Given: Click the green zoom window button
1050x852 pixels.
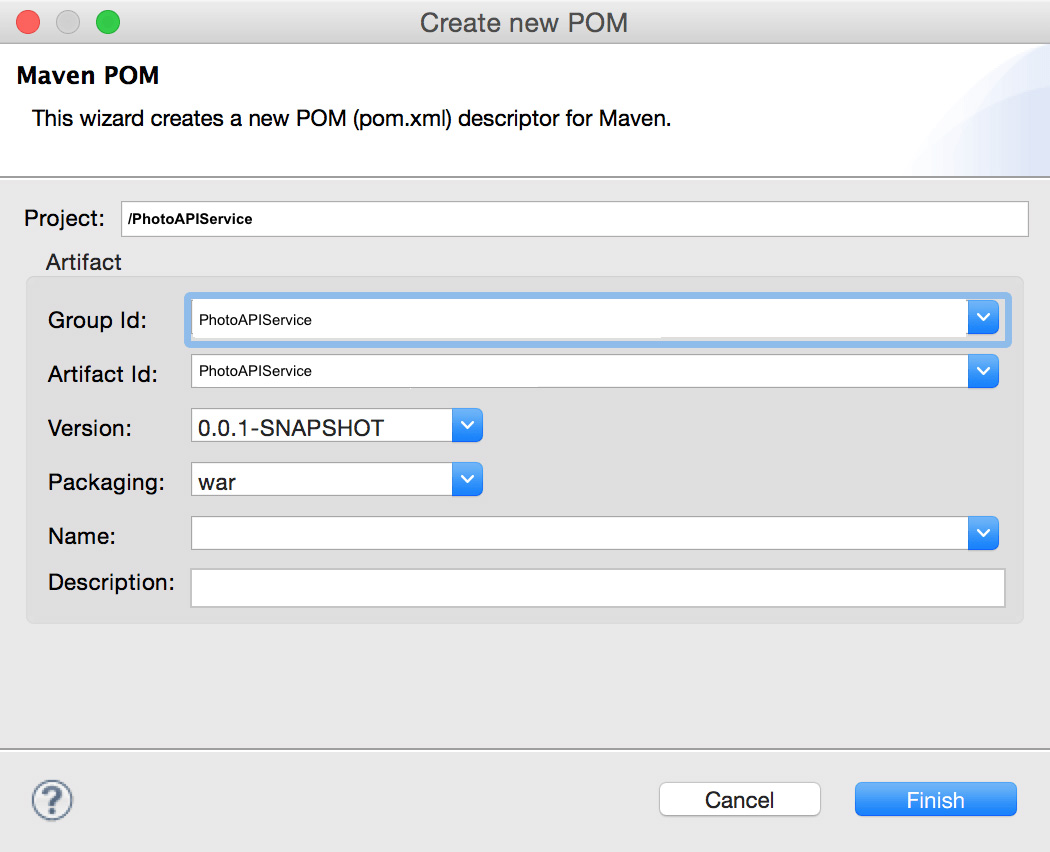Looking at the screenshot, I should [x=107, y=22].
